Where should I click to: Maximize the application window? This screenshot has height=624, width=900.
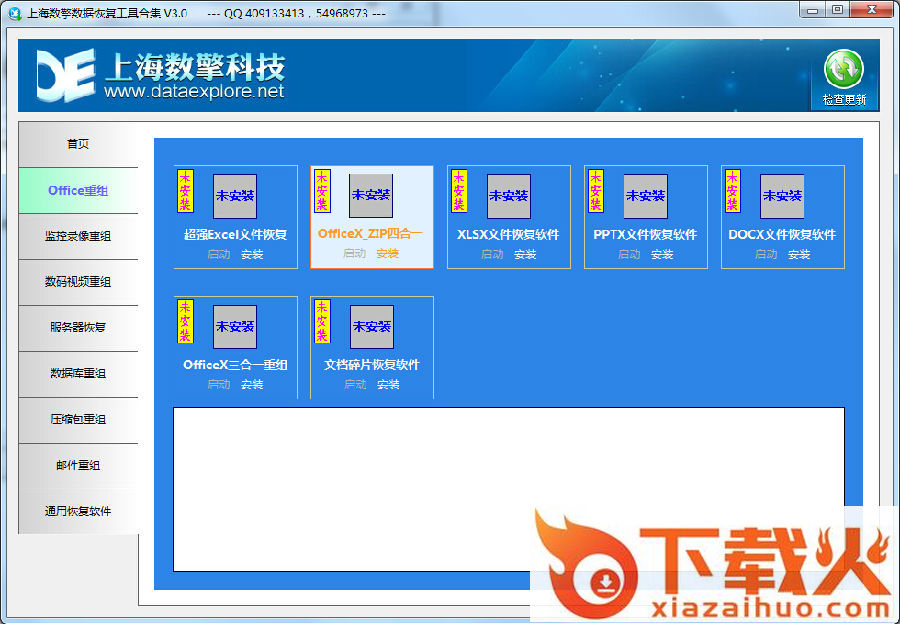point(838,10)
